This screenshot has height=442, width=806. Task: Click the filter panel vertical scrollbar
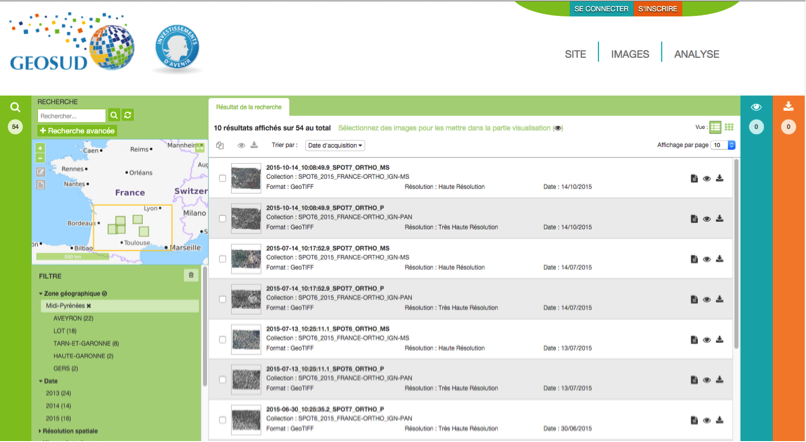pos(205,326)
